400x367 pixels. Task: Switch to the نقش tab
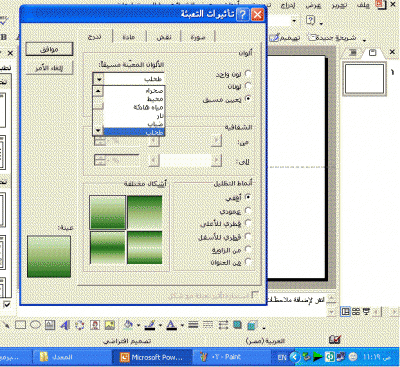pos(163,37)
